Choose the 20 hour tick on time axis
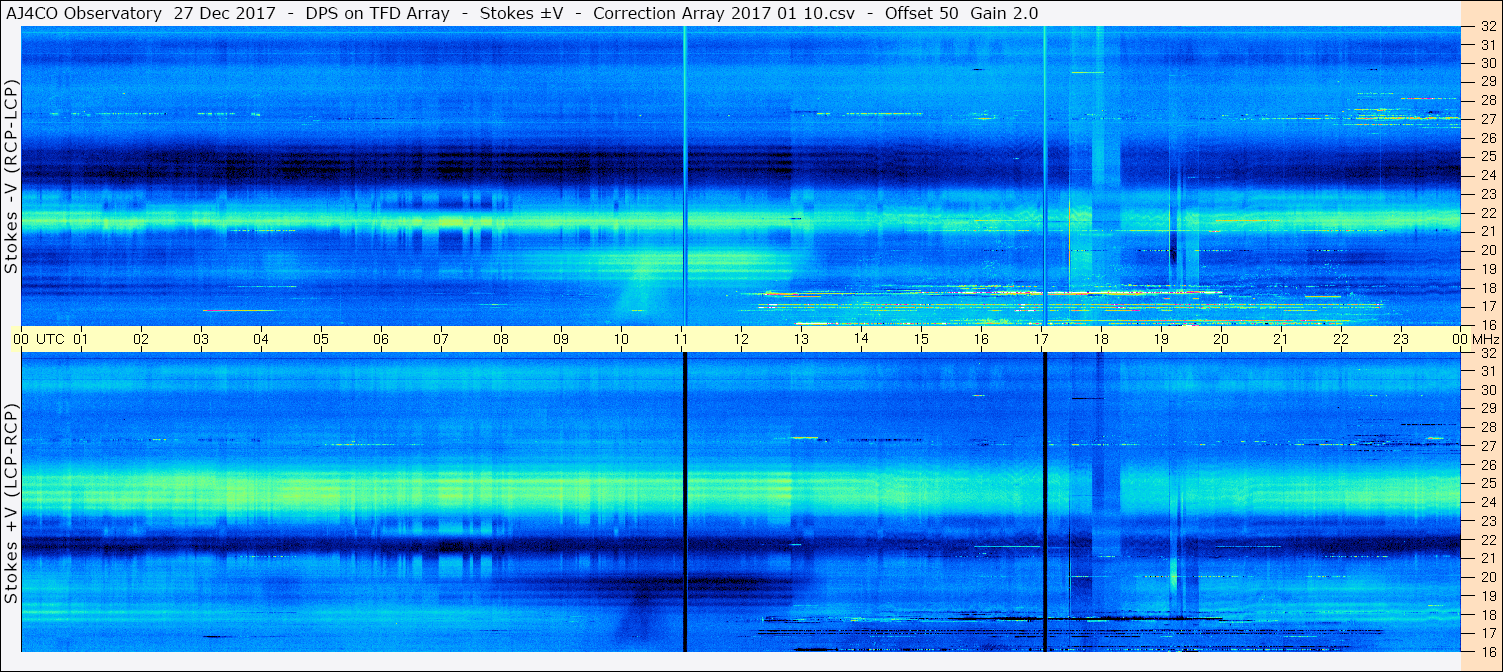 point(1221,339)
